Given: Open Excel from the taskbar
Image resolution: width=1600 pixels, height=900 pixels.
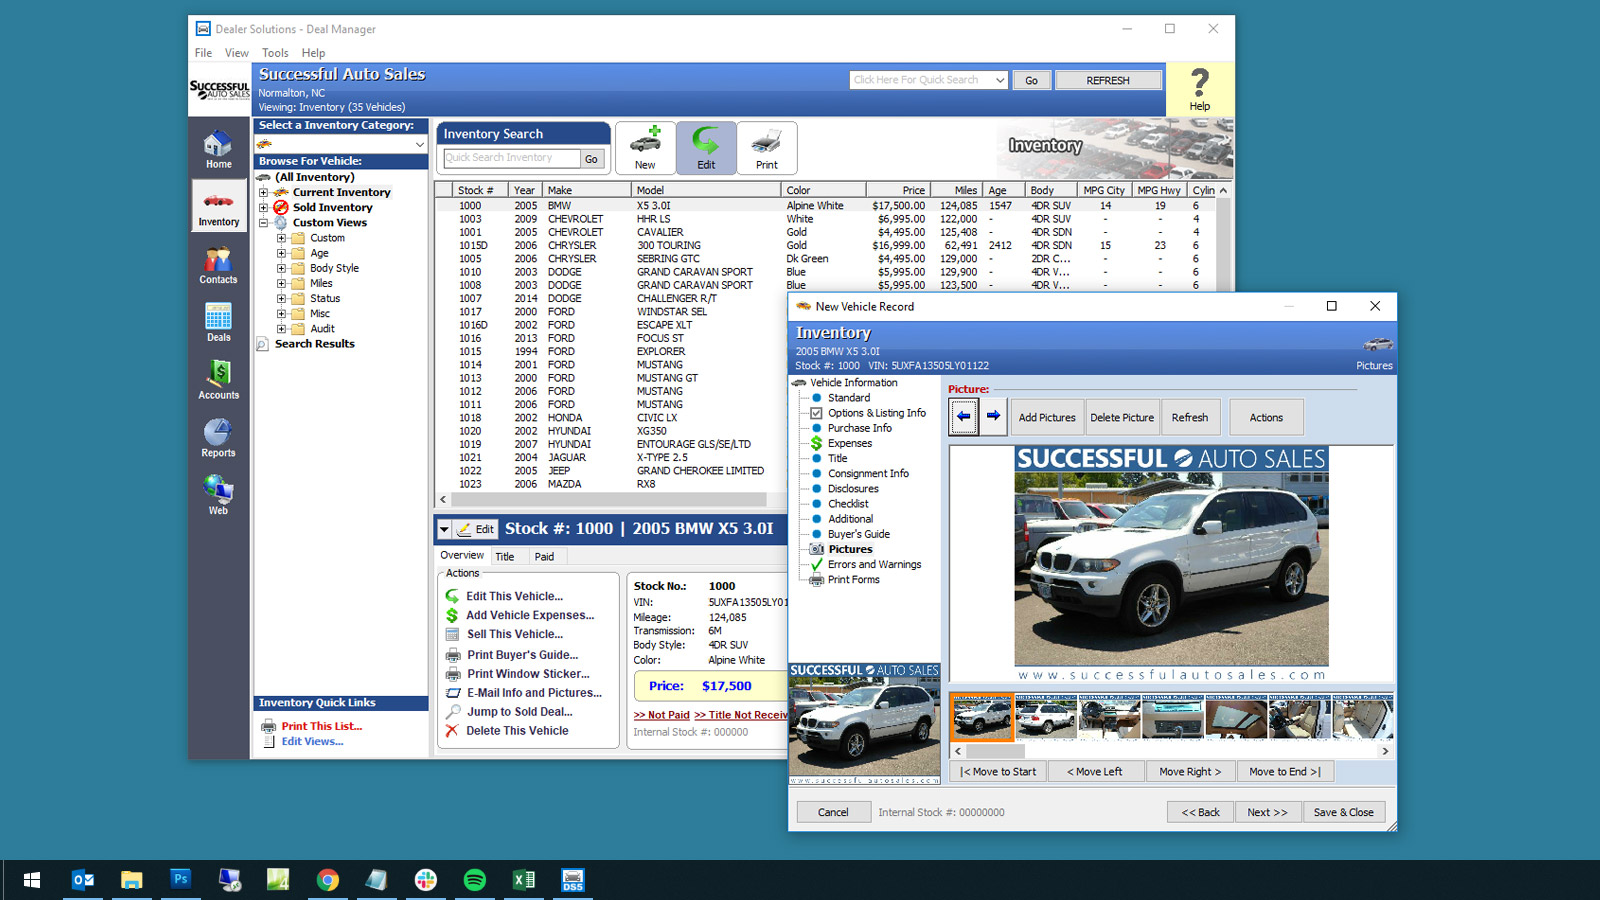Looking at the screenshot, I should [524, 880].
